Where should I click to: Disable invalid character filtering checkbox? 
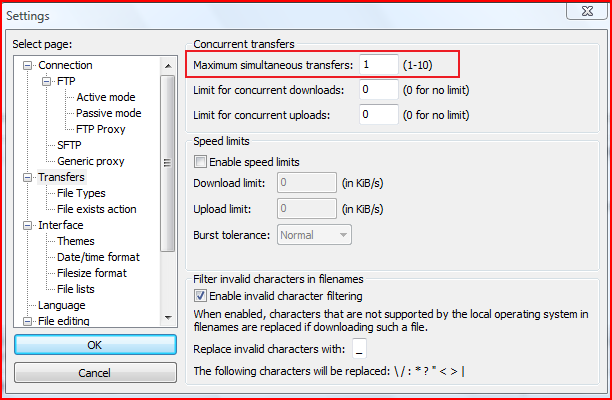(x=200, y=296)
